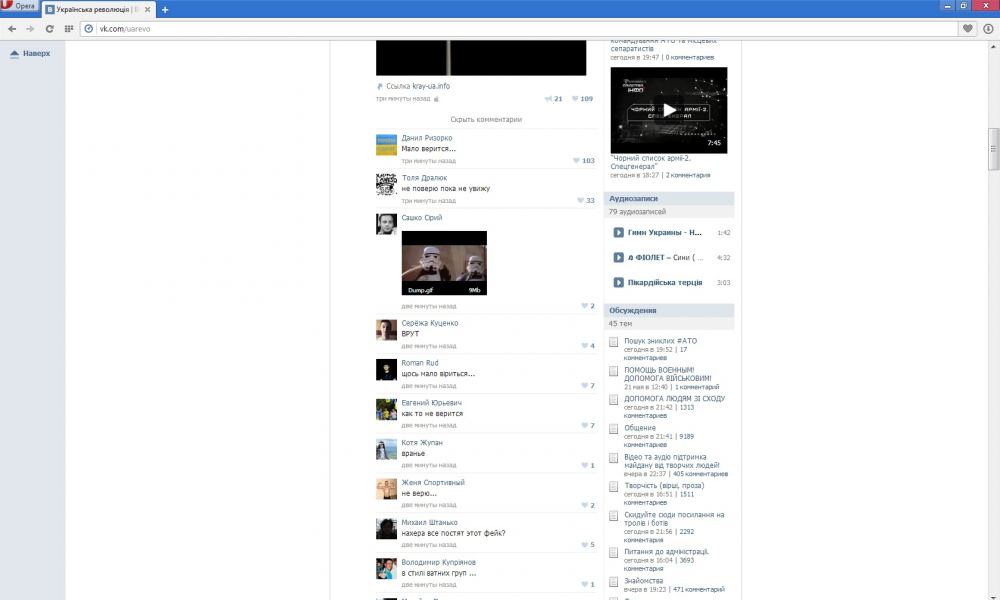Viewport: 1000px width, 600px height.
Task: Repost the post with the 21 megaphone icon
Action: pyautogui.click(x=554, y=99)
